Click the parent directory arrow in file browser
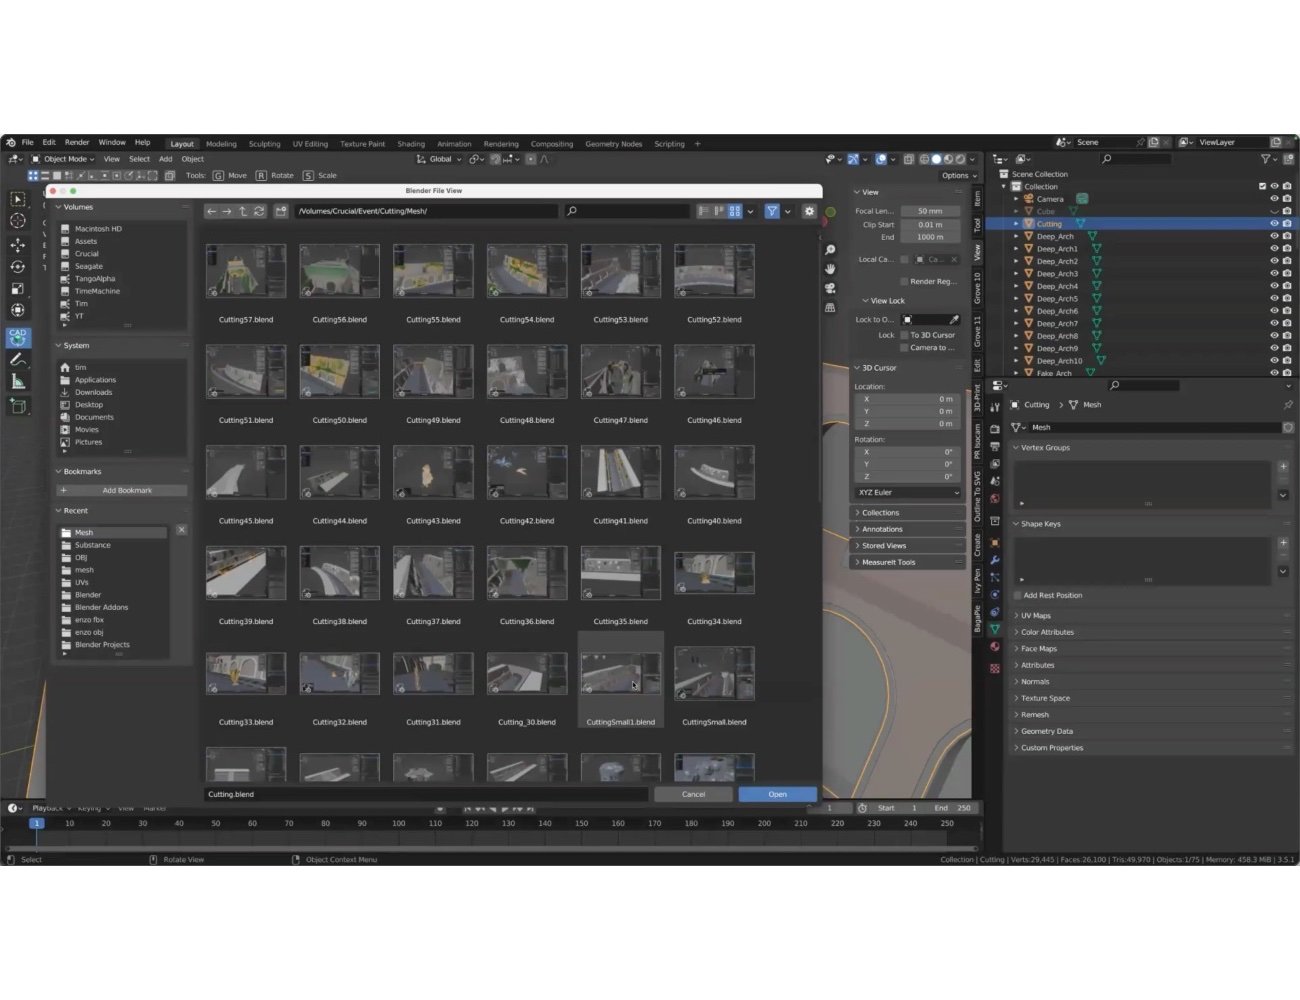1300x1000 pixels. (242, 211)
